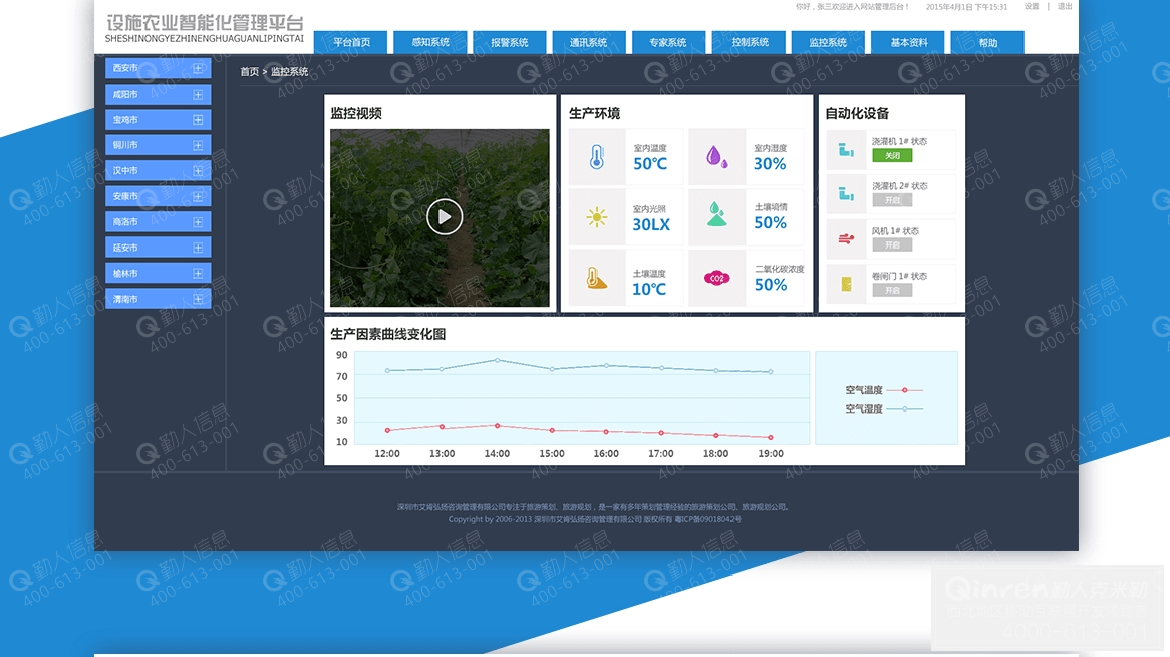Click the 空气湿度 blue legend entry
This screenshot has height=657, width=1170.
pyautogui.click(x=884, y=408)
